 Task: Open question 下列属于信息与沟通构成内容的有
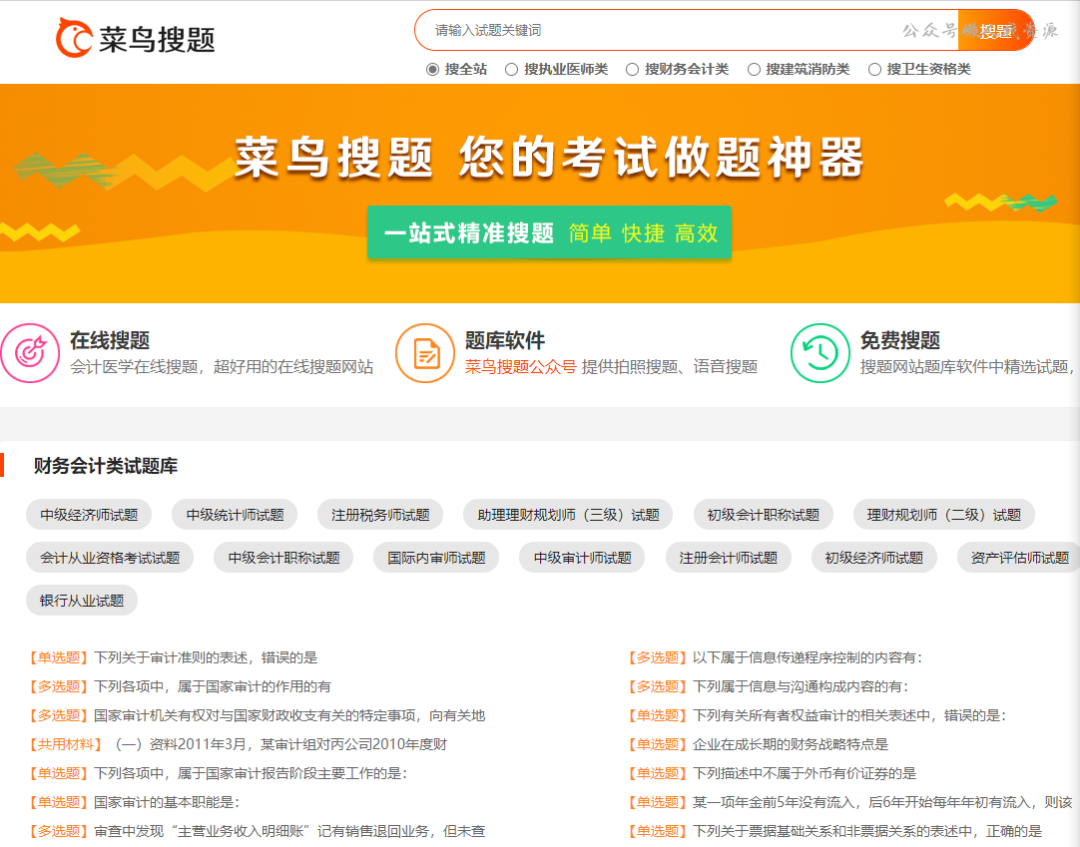(800, 687)
